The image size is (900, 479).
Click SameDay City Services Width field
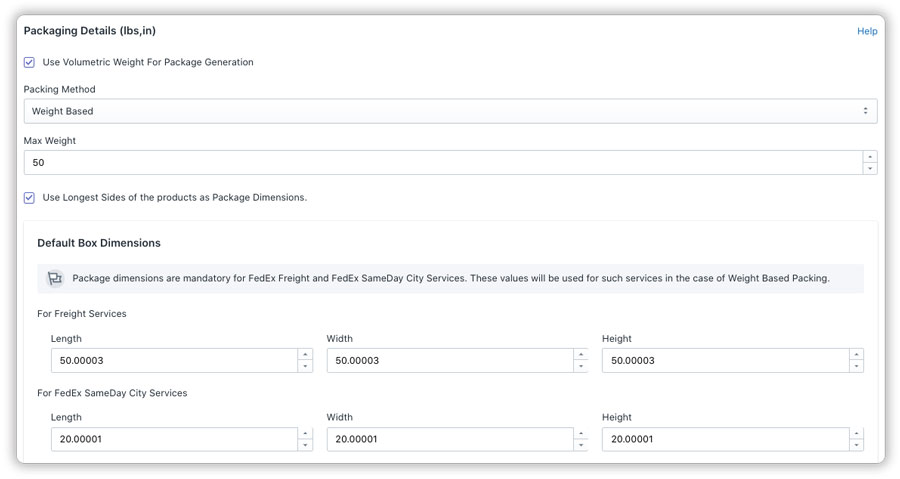coord(450,439)
